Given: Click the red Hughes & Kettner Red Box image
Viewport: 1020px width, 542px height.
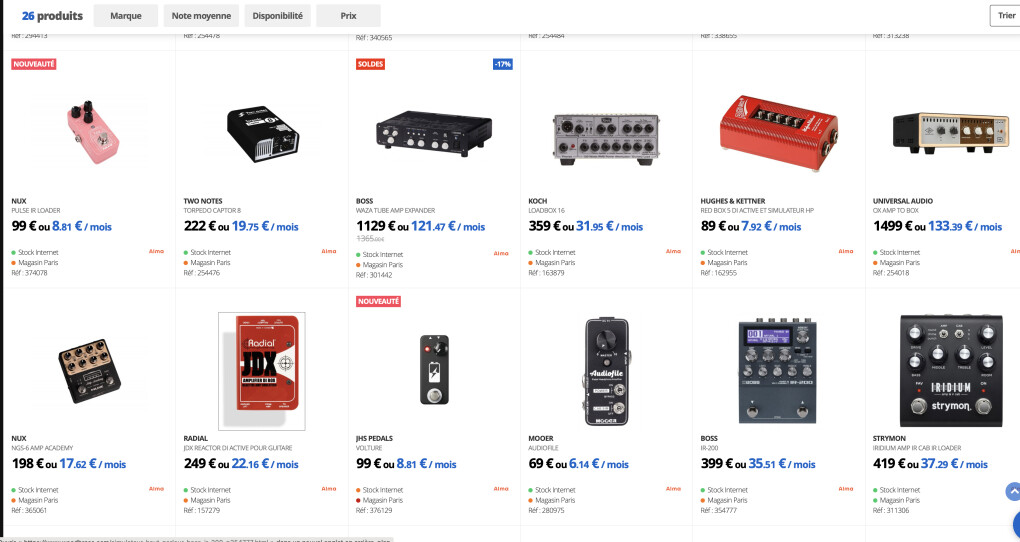Looking at the screenshot, I should 779,133.
